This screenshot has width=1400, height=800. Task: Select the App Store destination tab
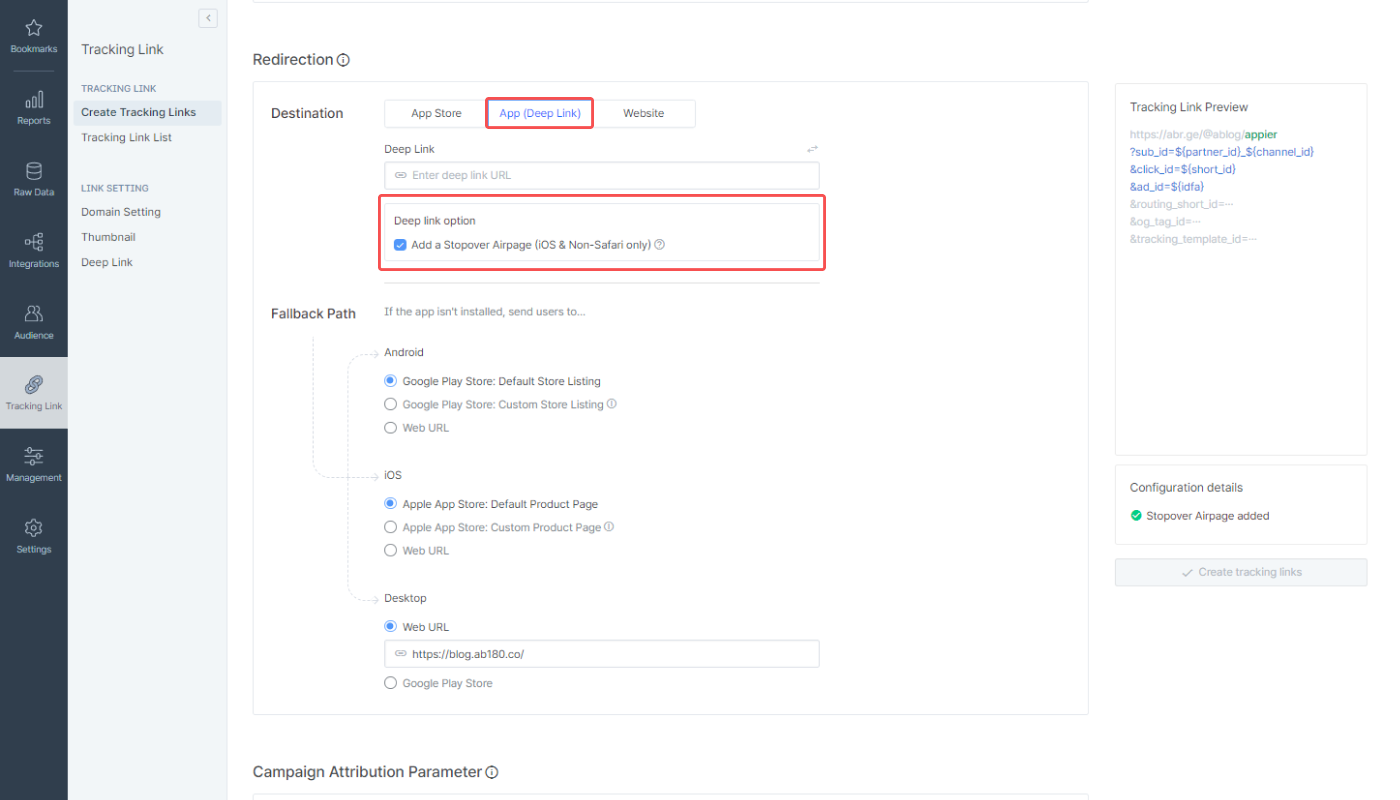[436, 114]
